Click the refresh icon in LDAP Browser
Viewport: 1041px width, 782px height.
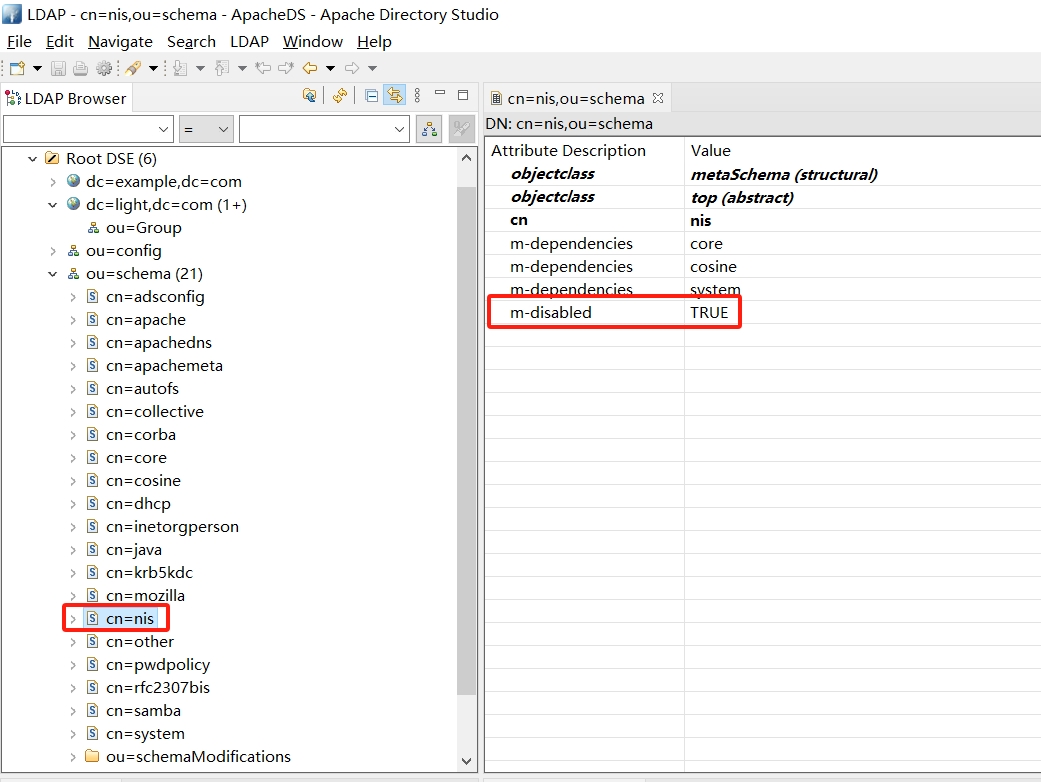(340, 96)
